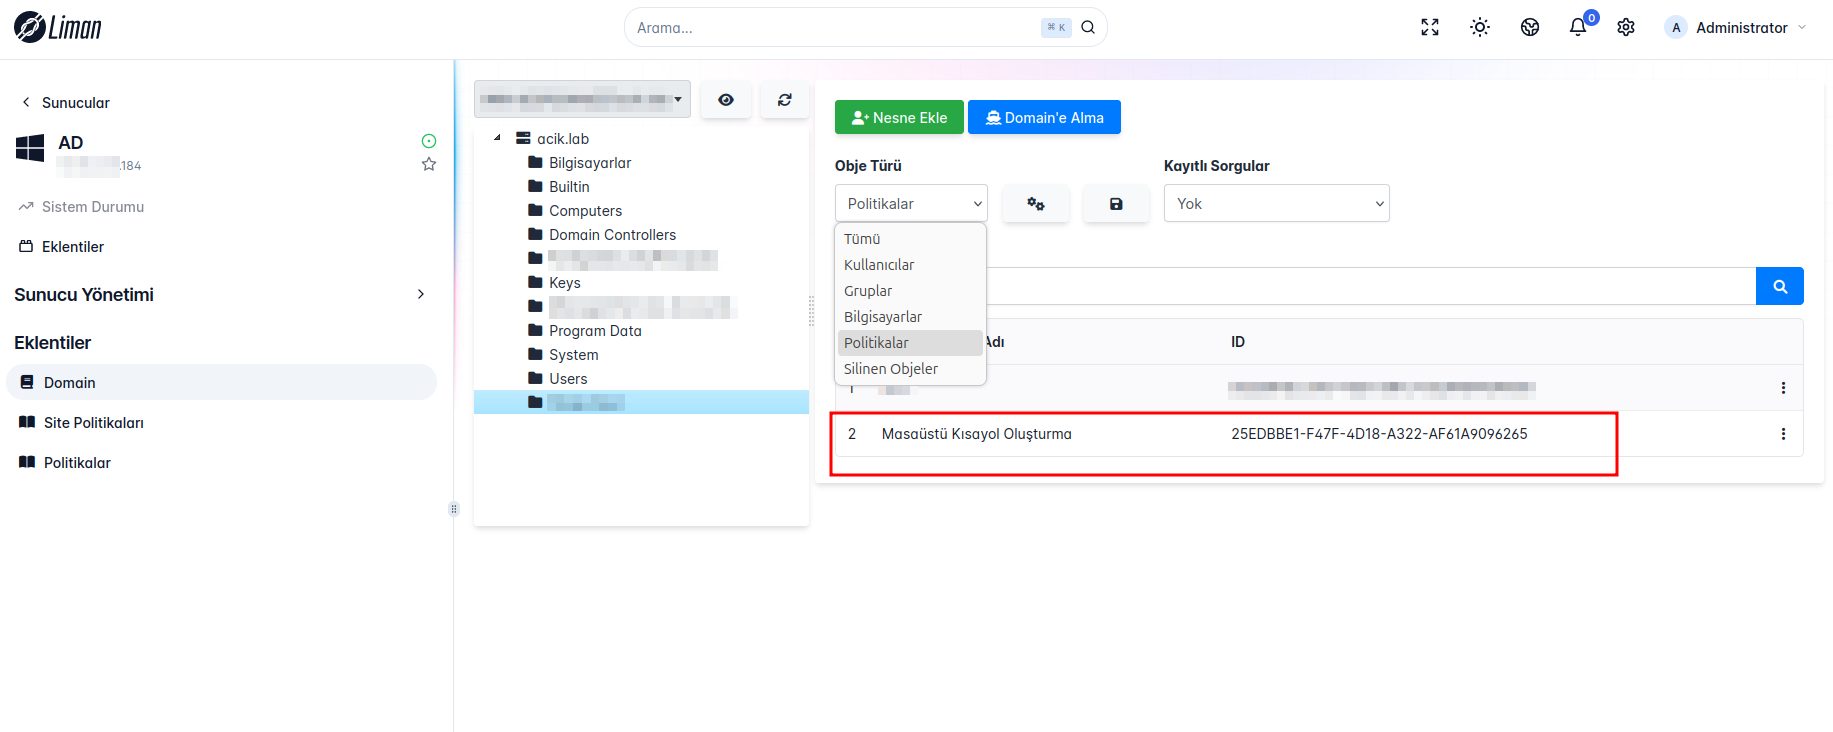Choose Kullanıcılar option
Screen dimensions: 1833x732
coord(910,265)
